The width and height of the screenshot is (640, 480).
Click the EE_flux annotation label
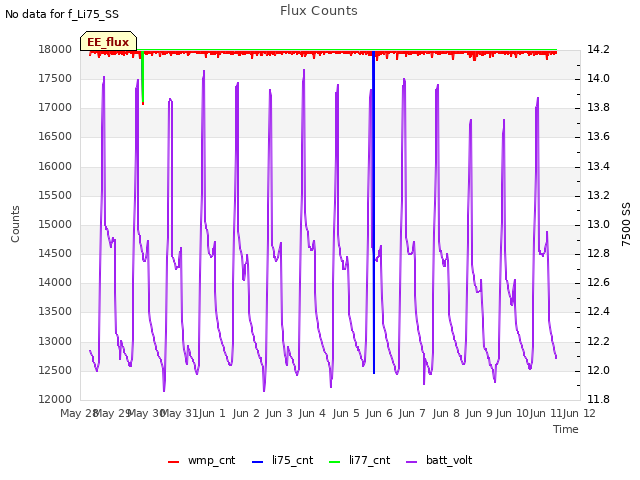[x=108, y=42]
